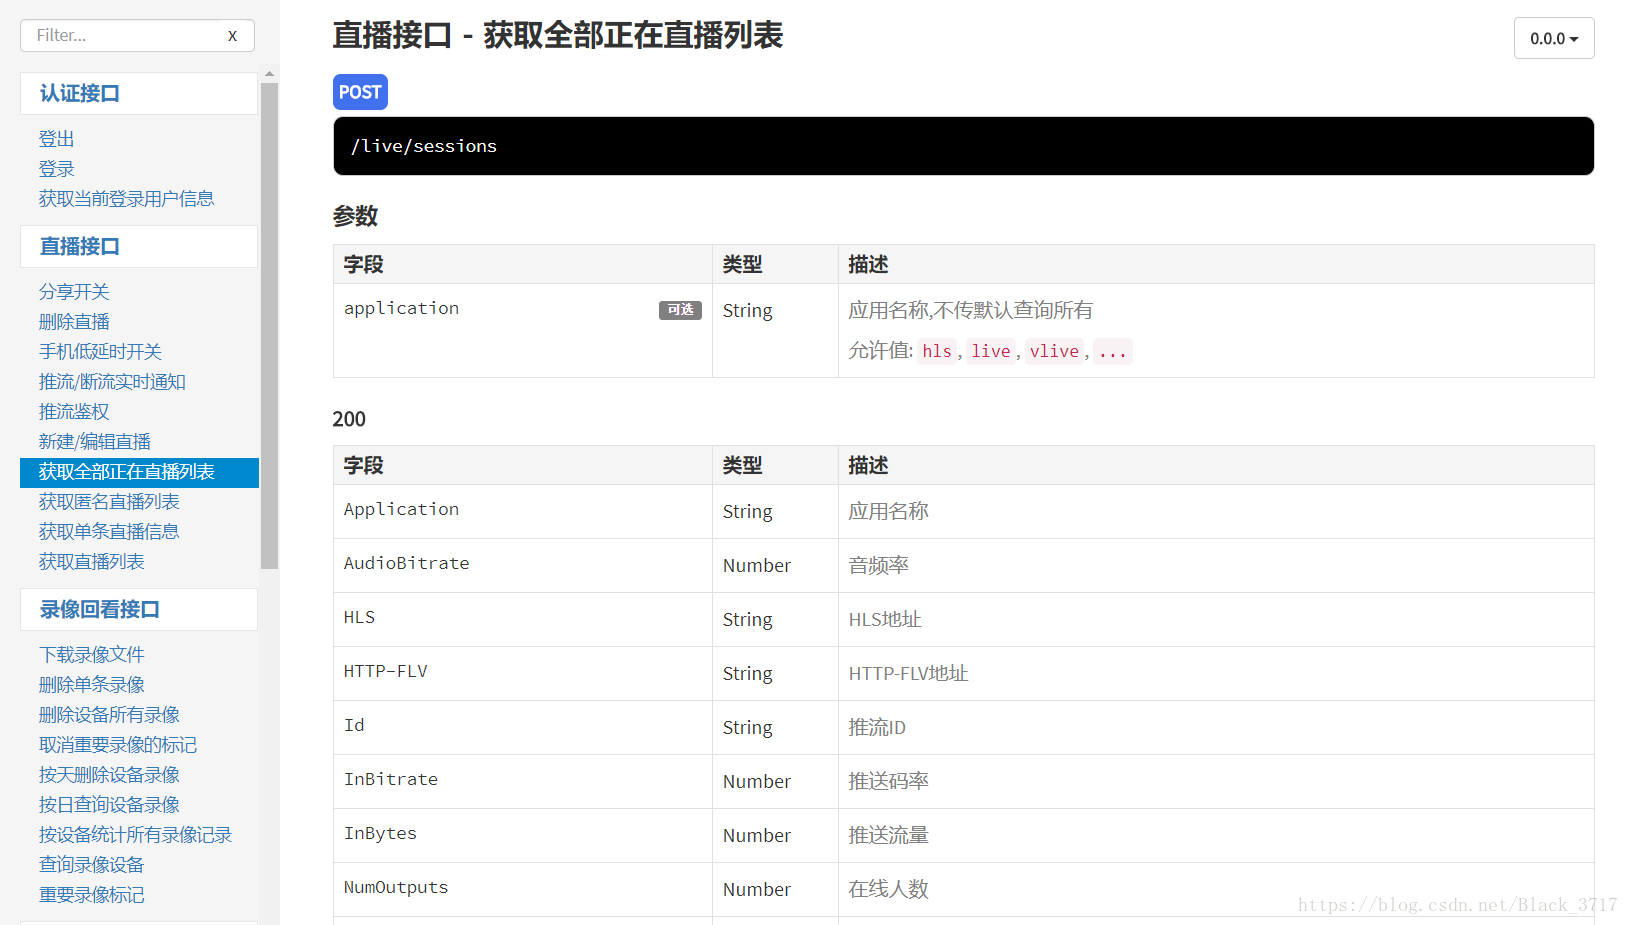Click the 200 response heading

(349, 419)
